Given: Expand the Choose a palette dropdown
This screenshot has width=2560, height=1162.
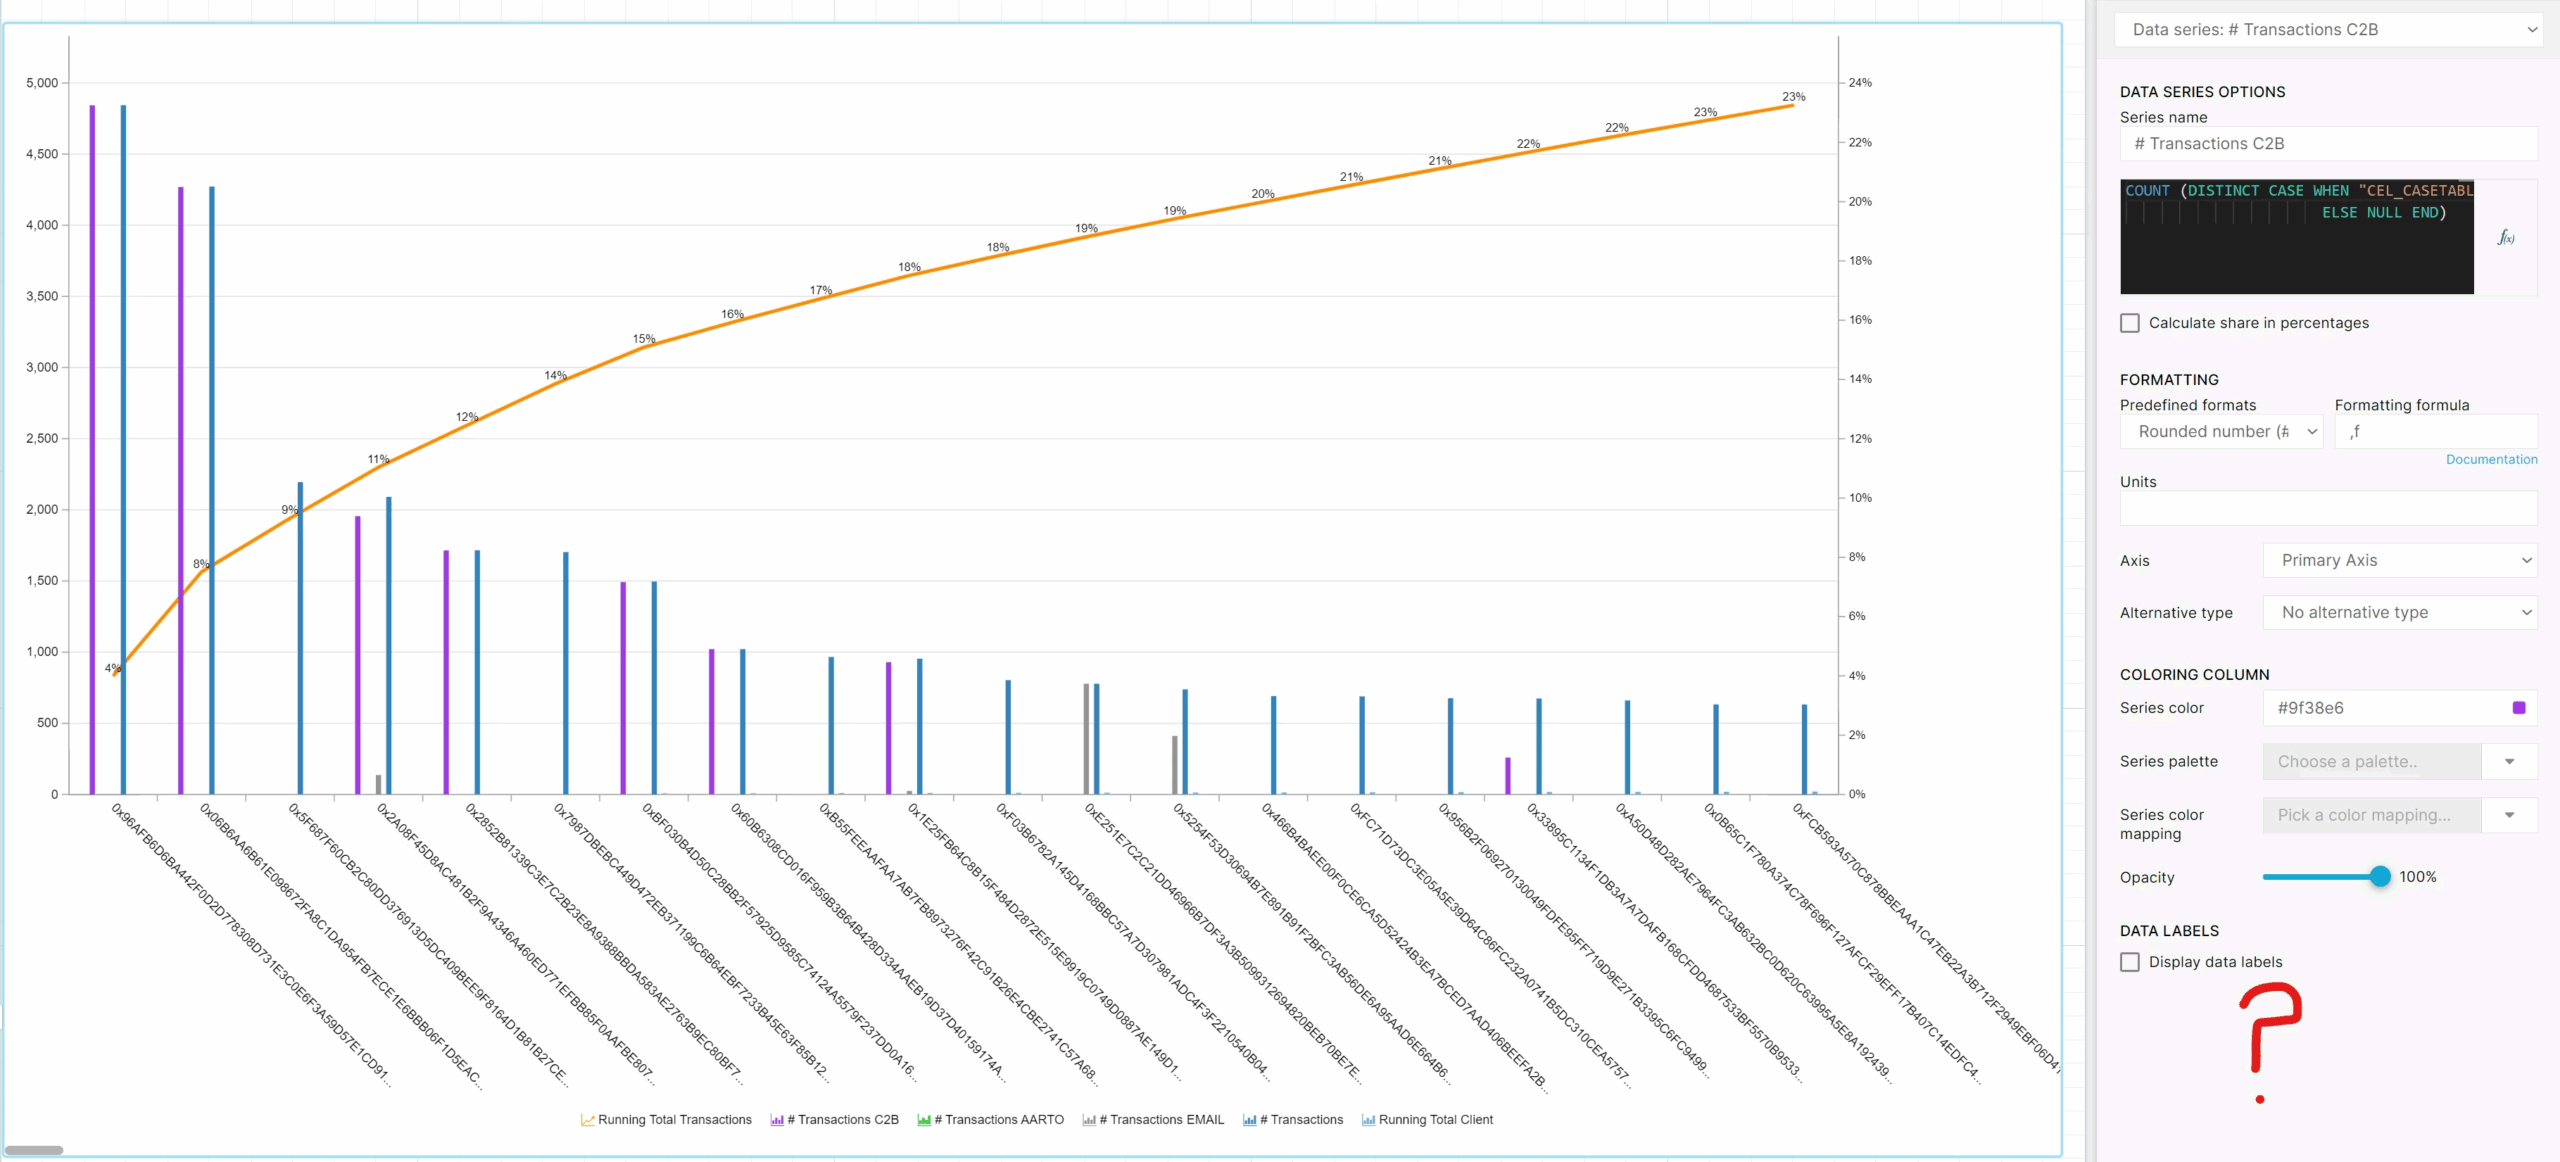Looking at the screenshot, I should click(x=2398, y=761).
